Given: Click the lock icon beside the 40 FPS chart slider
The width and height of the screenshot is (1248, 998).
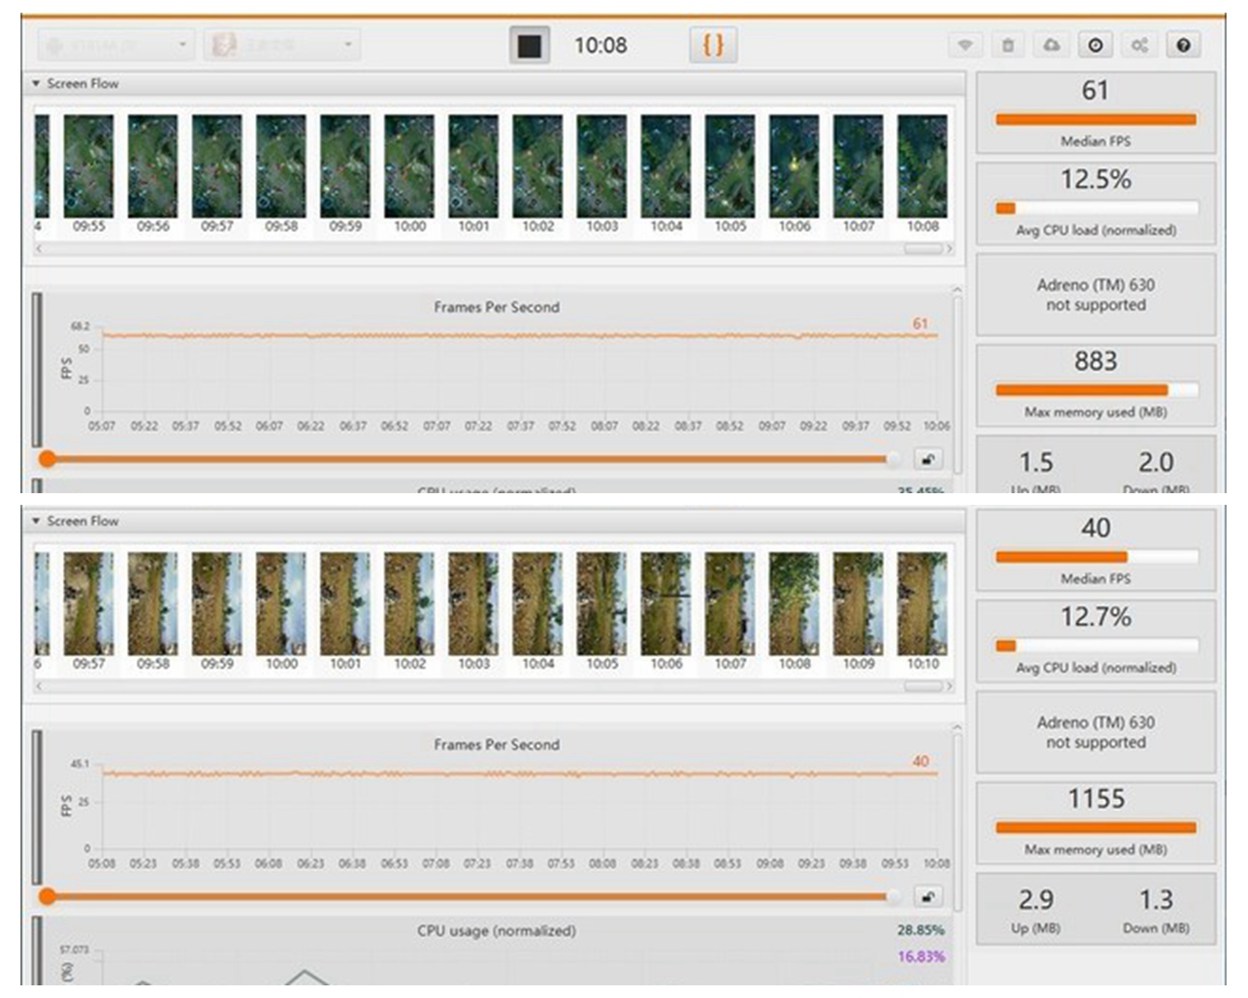Looking at the screenshot, I should click(928, 896).
